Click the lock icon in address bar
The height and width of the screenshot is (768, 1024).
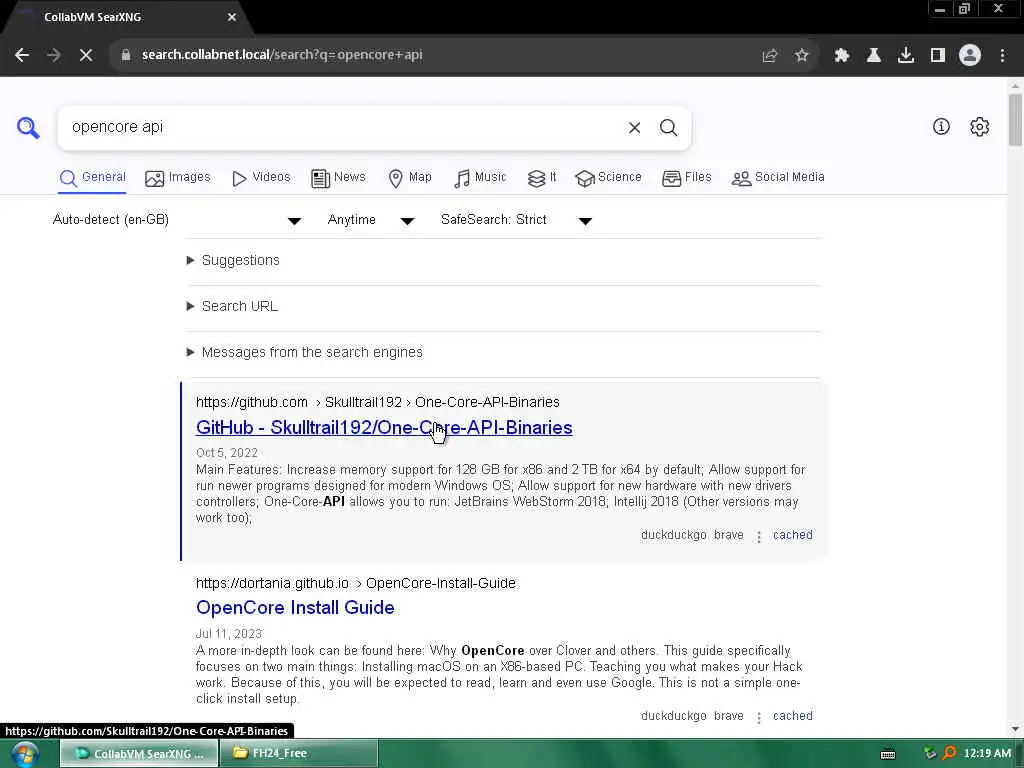126,56
